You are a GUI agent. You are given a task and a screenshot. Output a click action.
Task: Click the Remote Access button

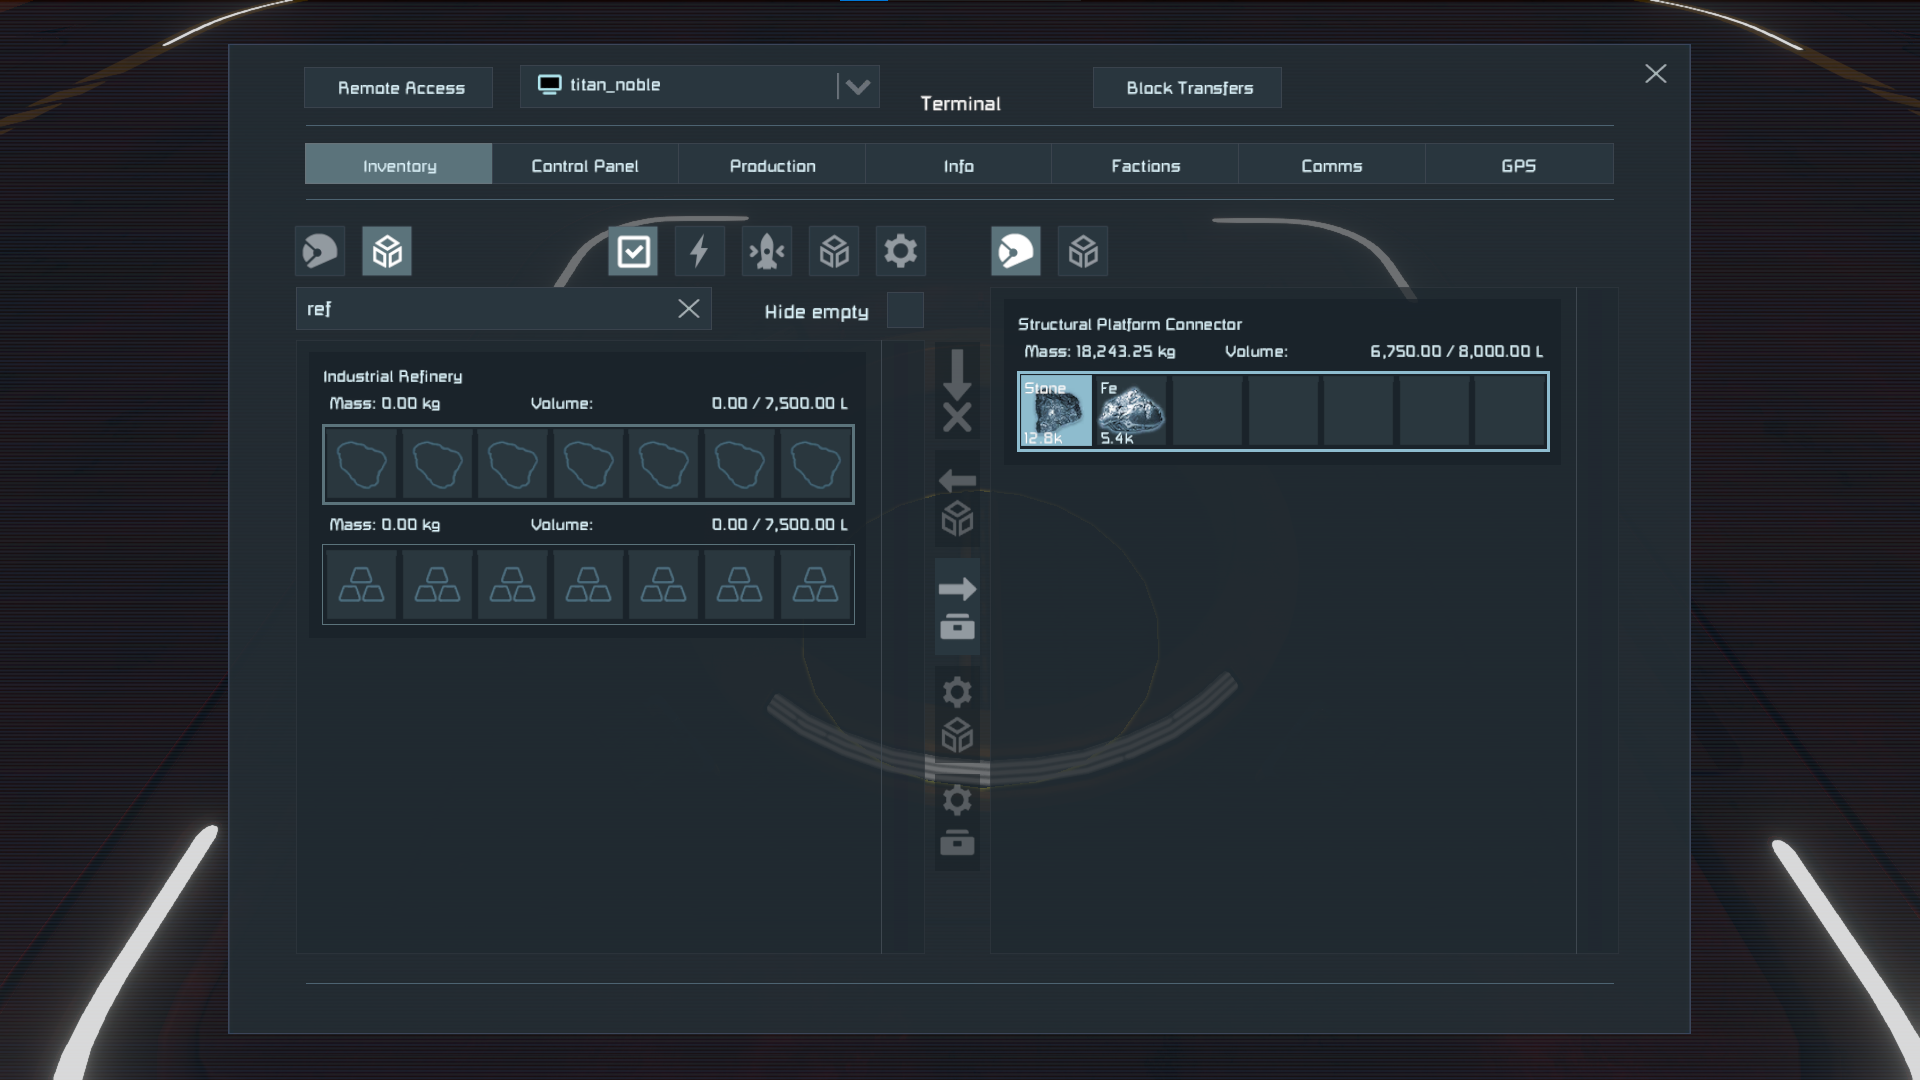coord(398,88)
